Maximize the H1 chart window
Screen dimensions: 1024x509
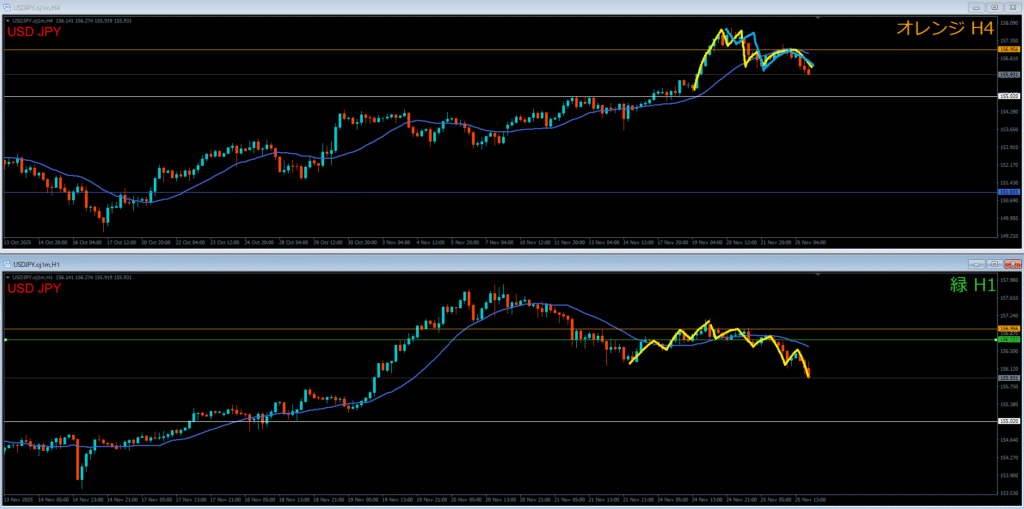[995, 264]
